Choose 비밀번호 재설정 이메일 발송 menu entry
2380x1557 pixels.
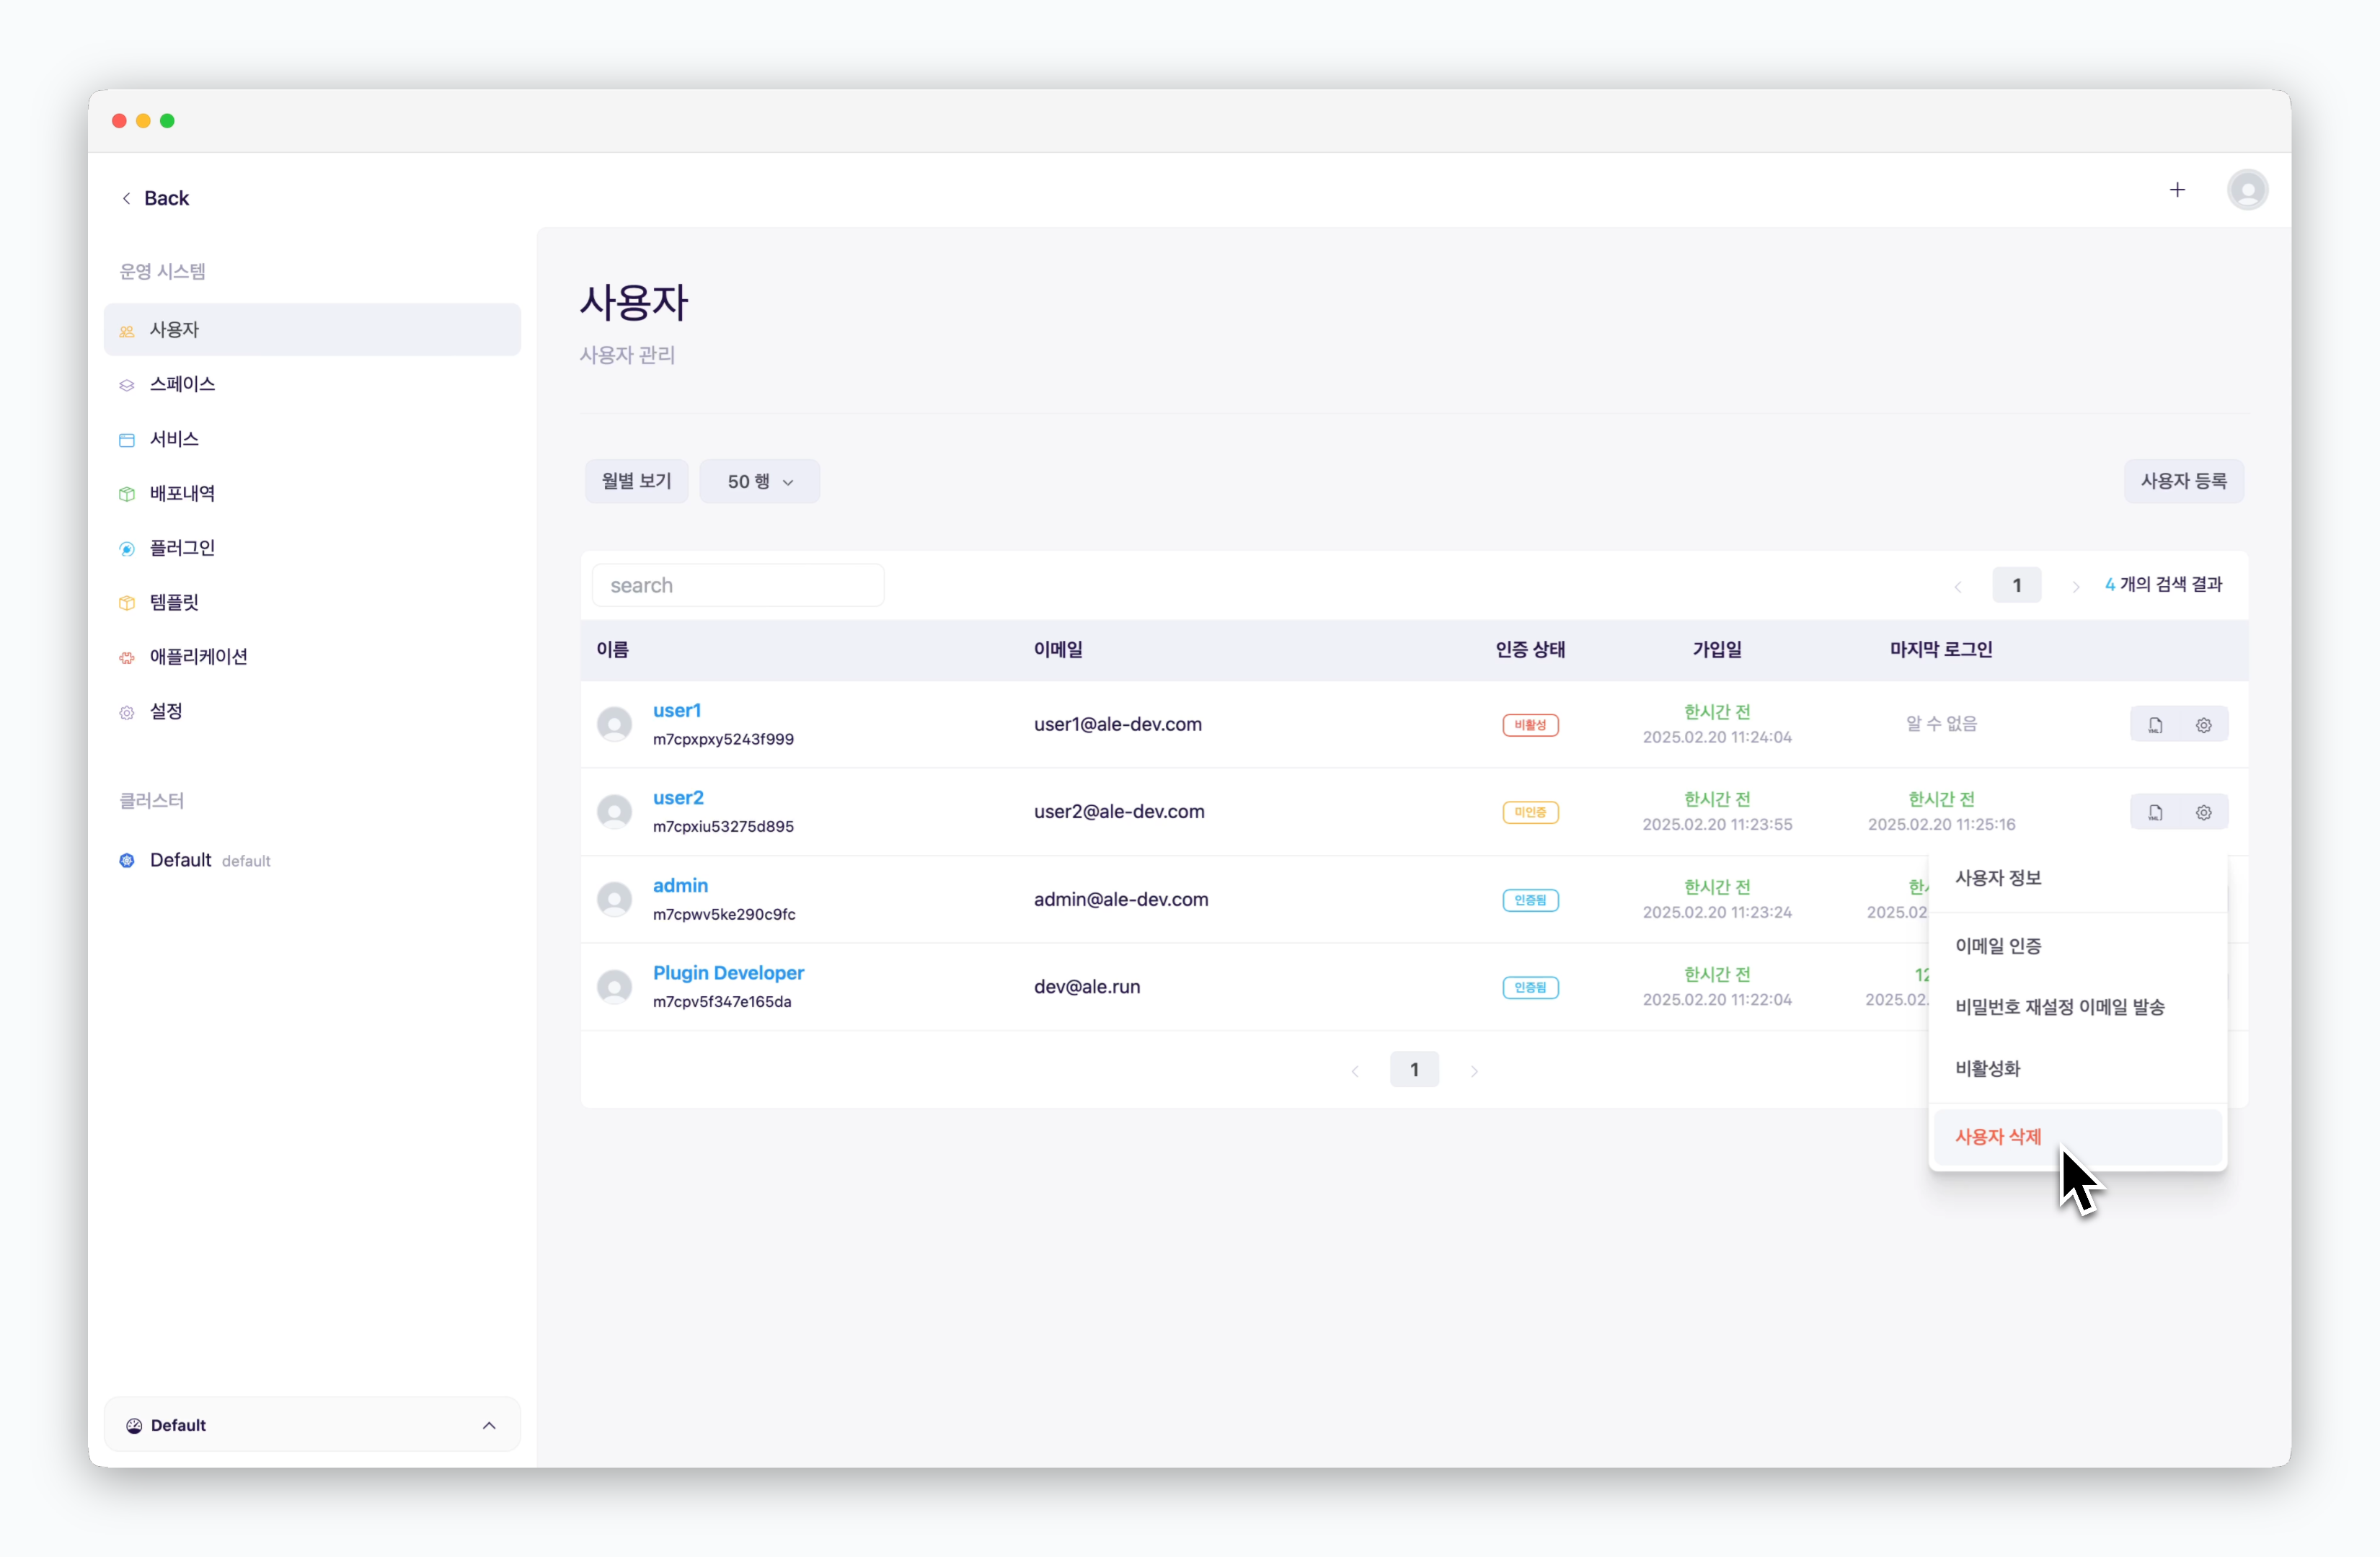point(2078,1007)
